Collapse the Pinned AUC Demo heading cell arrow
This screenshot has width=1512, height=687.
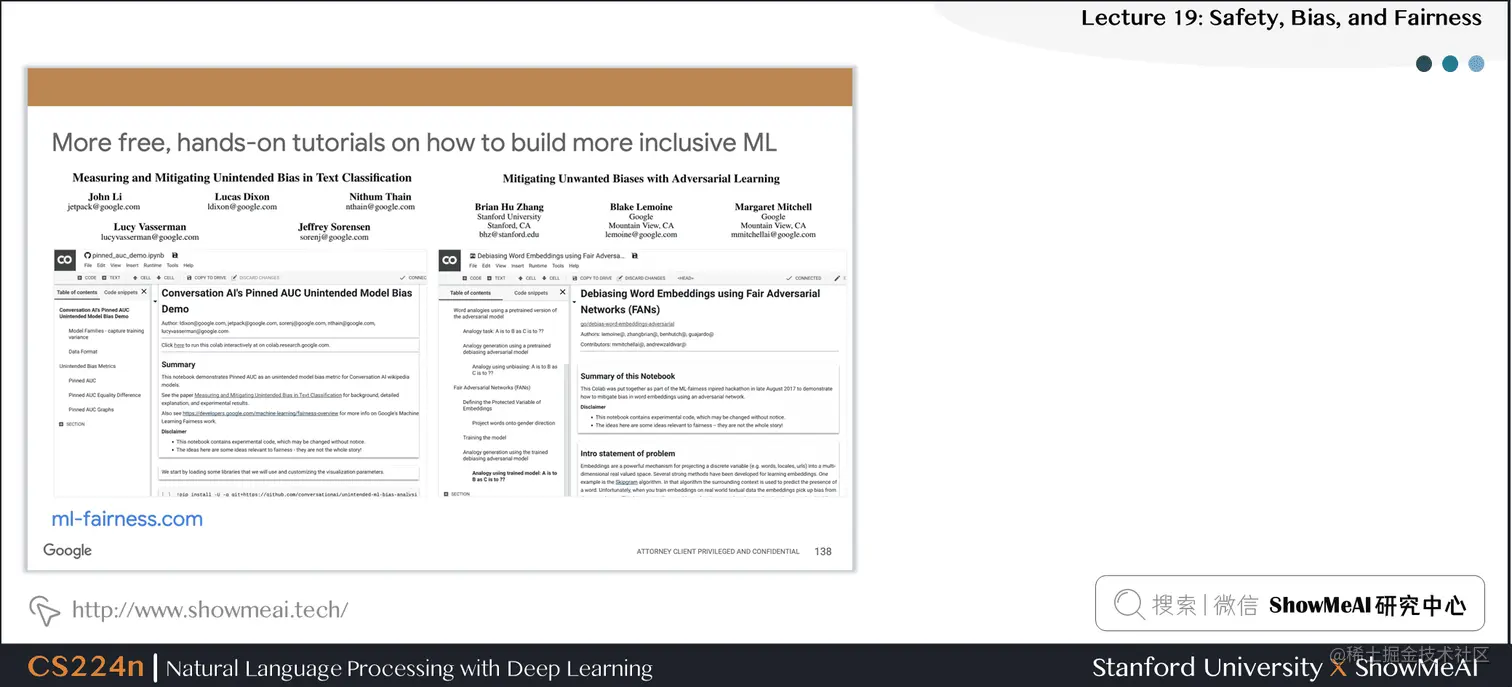(155, 301)
